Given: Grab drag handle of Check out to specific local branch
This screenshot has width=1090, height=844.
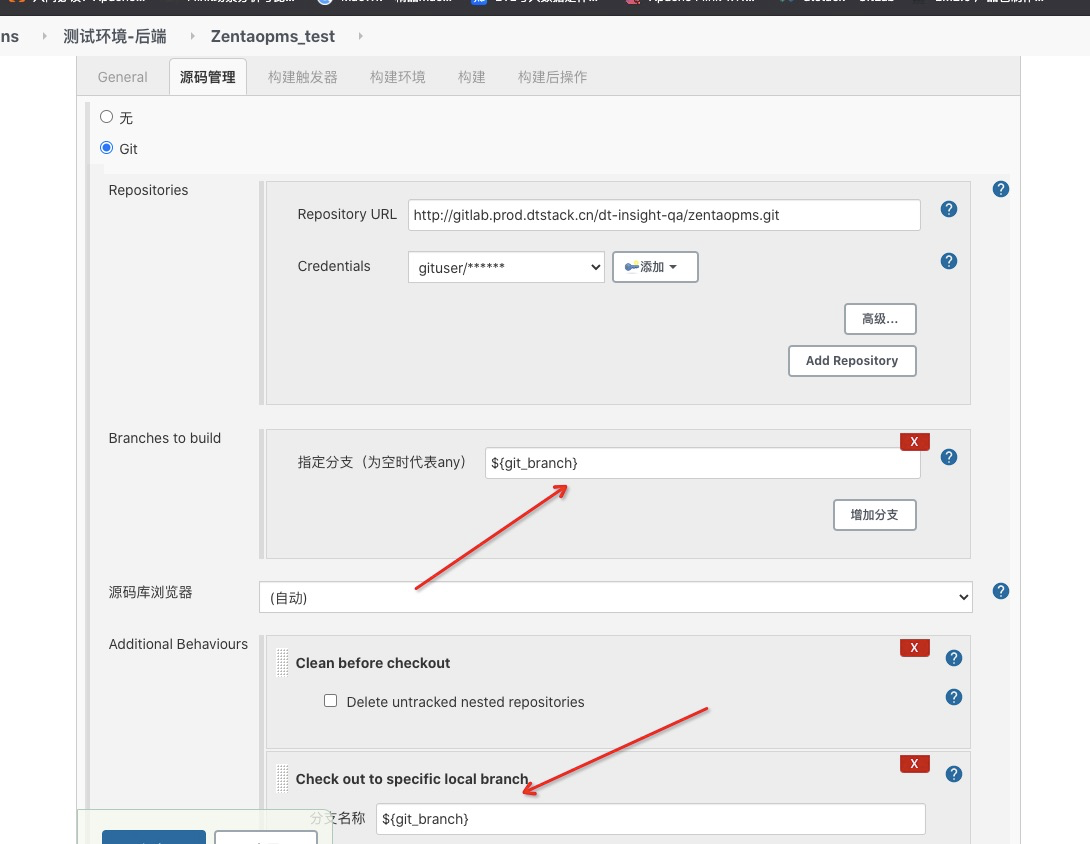Looking at the screenshot, I should coord(282,779).
